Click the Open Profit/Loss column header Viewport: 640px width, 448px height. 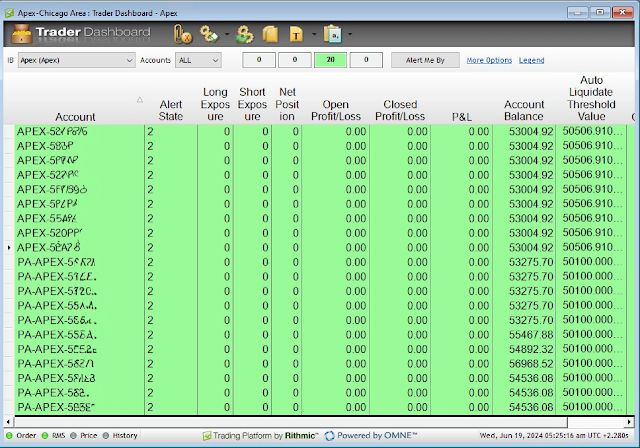[336, 111]
